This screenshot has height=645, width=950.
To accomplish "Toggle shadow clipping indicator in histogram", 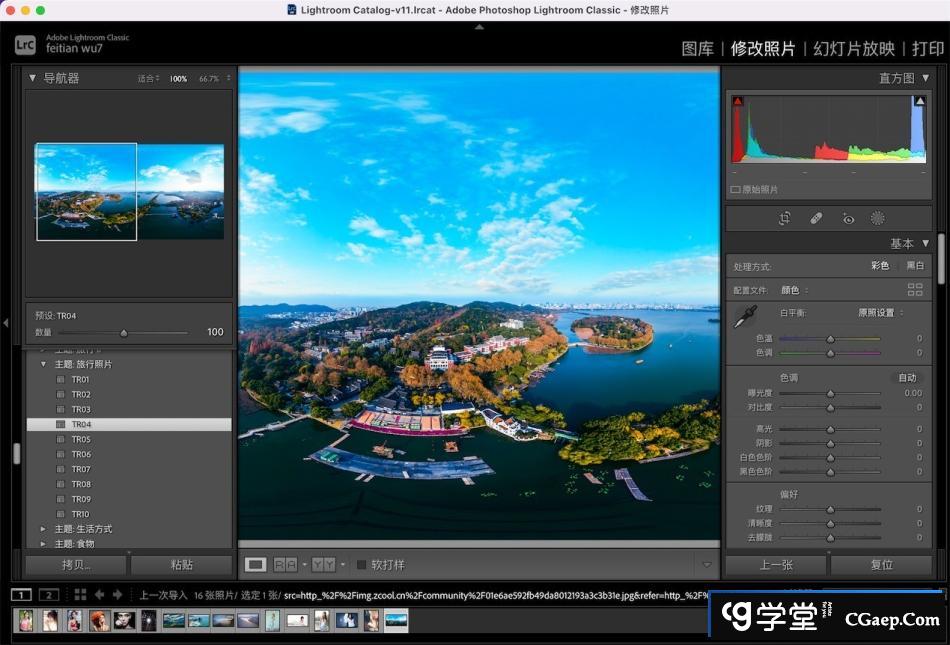I will click(738, 102).
